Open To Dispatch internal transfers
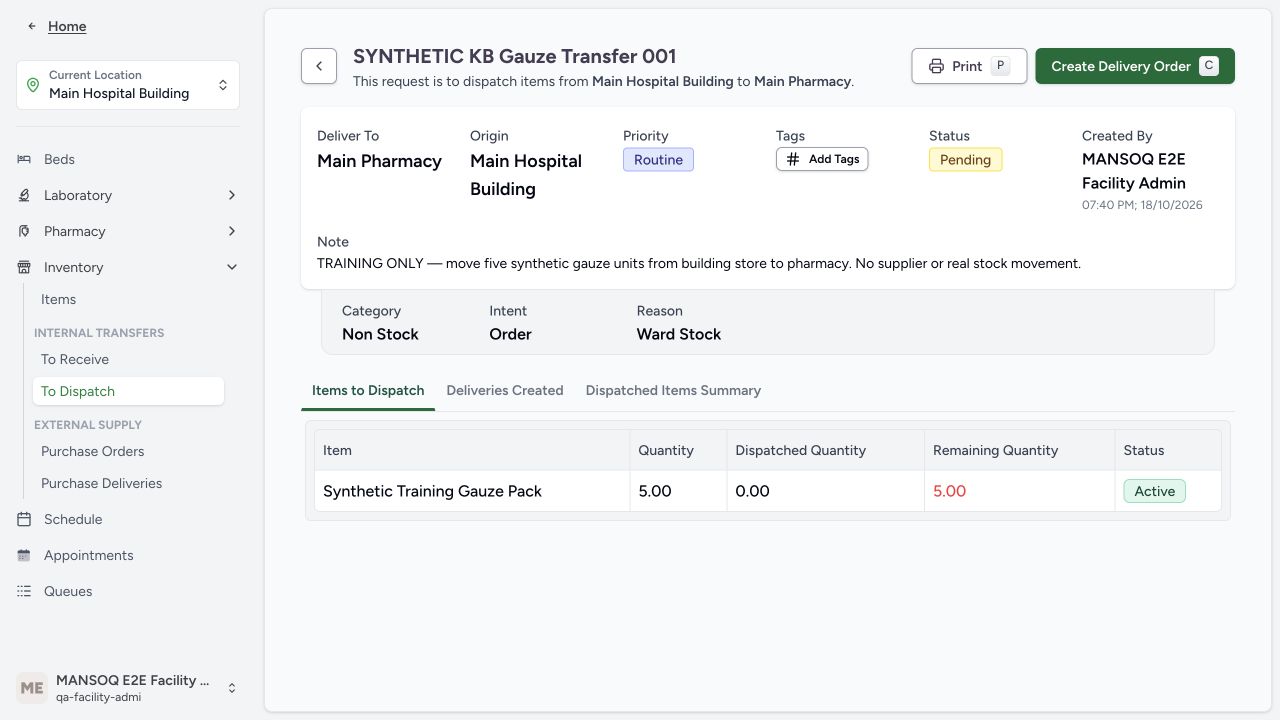This screenshot has width=1280, height=720. (128, 391)
